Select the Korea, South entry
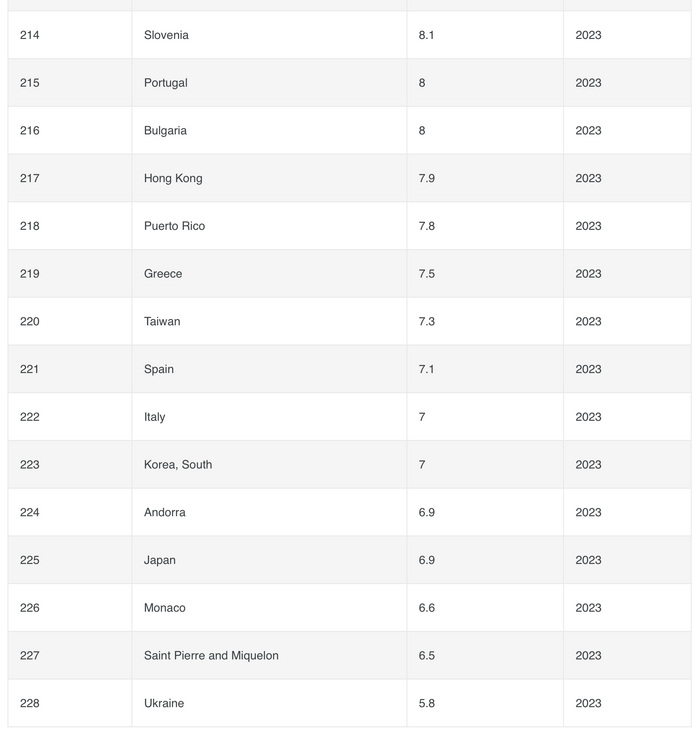700x731 pixels. tap(178, 465)
